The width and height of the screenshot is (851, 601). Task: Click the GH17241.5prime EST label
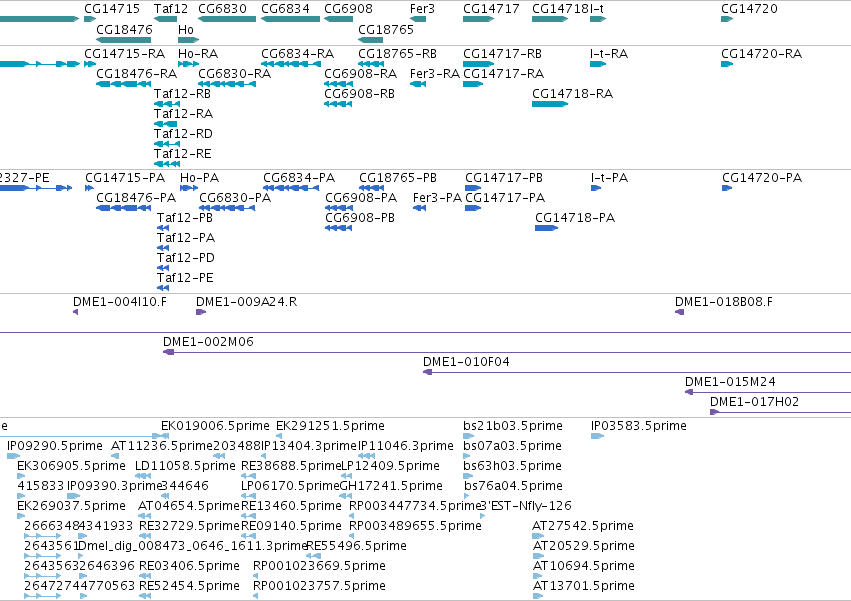pyautogui.click(x=391, y=485)
